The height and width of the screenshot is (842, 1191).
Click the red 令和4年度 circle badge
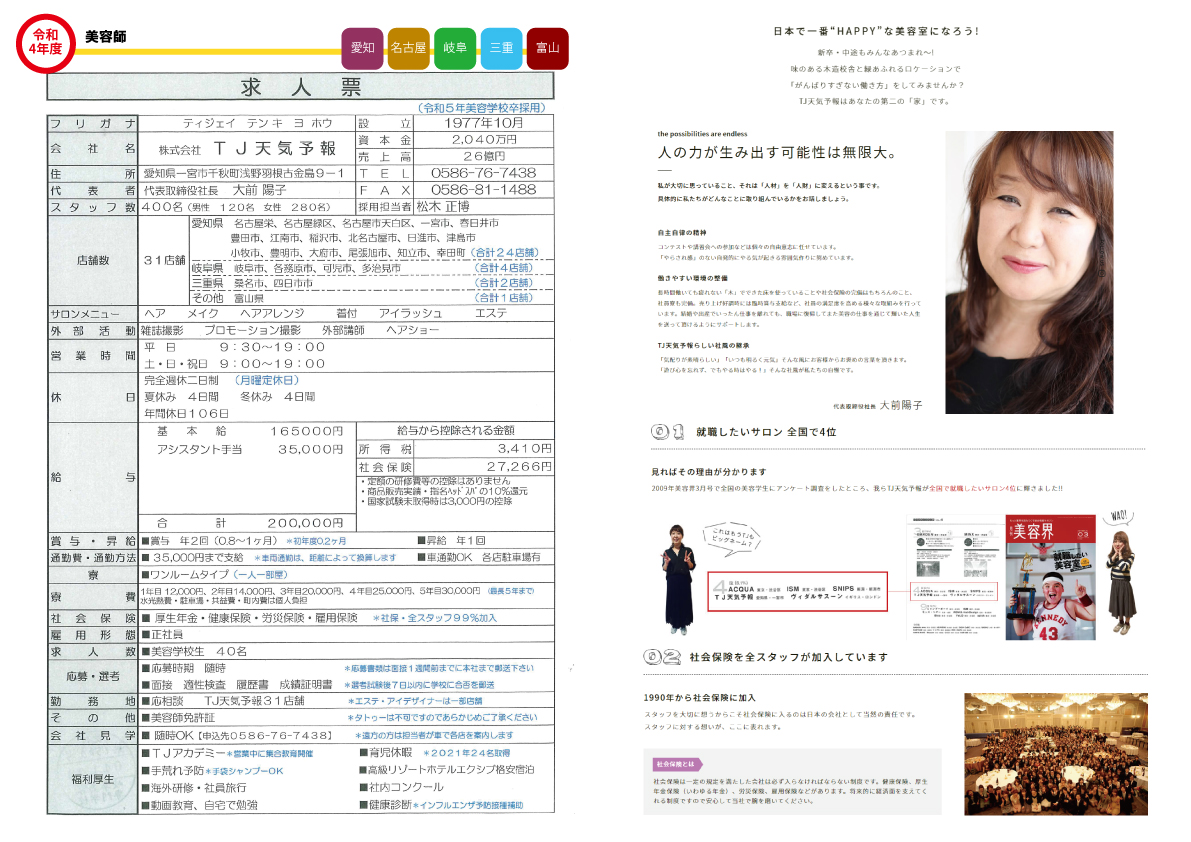46,43
